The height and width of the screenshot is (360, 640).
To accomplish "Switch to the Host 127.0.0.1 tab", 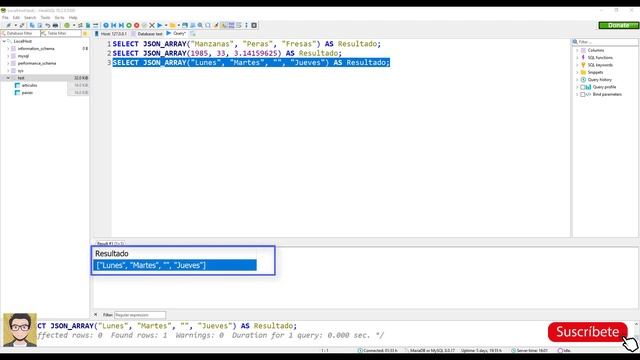I will click(111, 33).
